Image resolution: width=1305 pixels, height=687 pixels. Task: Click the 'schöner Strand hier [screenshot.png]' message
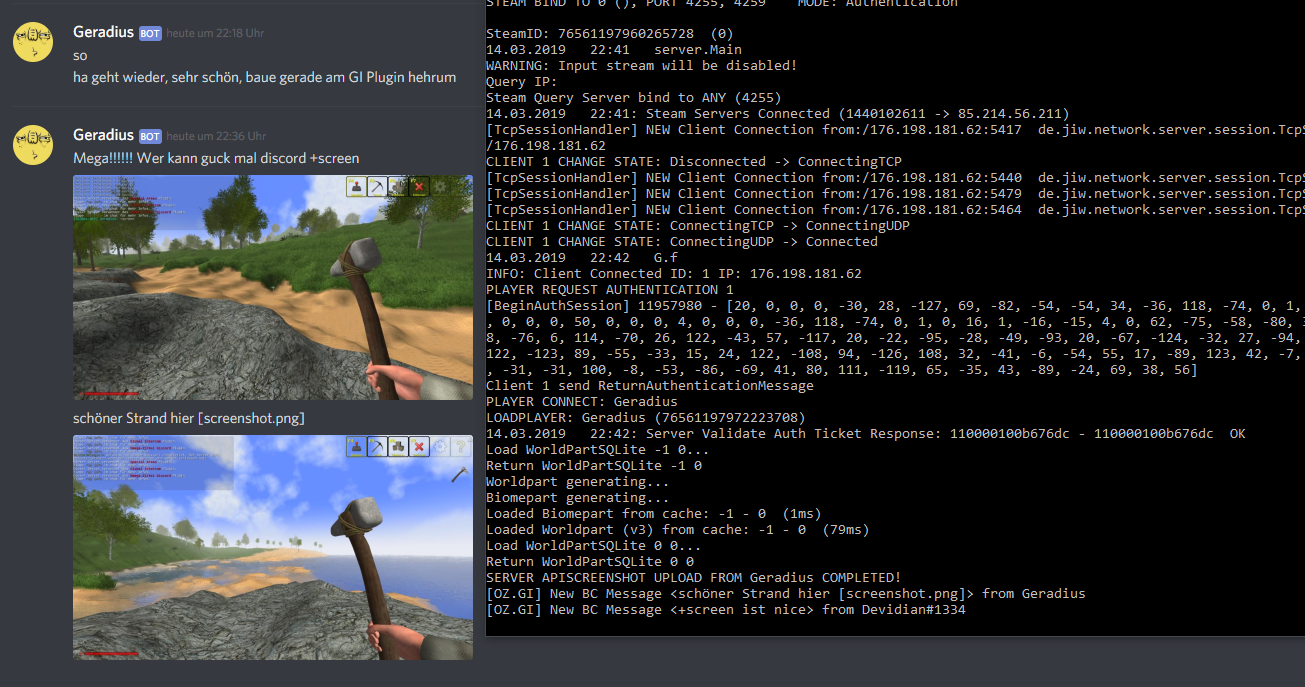tap(189, 418)
